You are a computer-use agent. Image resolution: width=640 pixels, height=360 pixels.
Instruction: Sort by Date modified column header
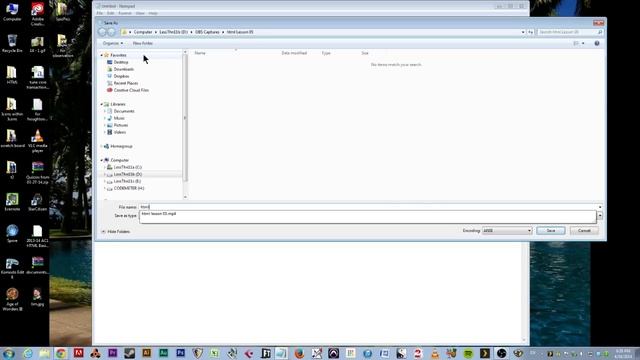[x=294, y=53]
